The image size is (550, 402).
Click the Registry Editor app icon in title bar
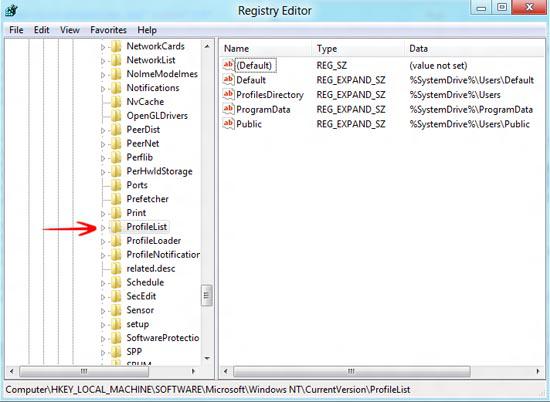[x=11, y=10]
